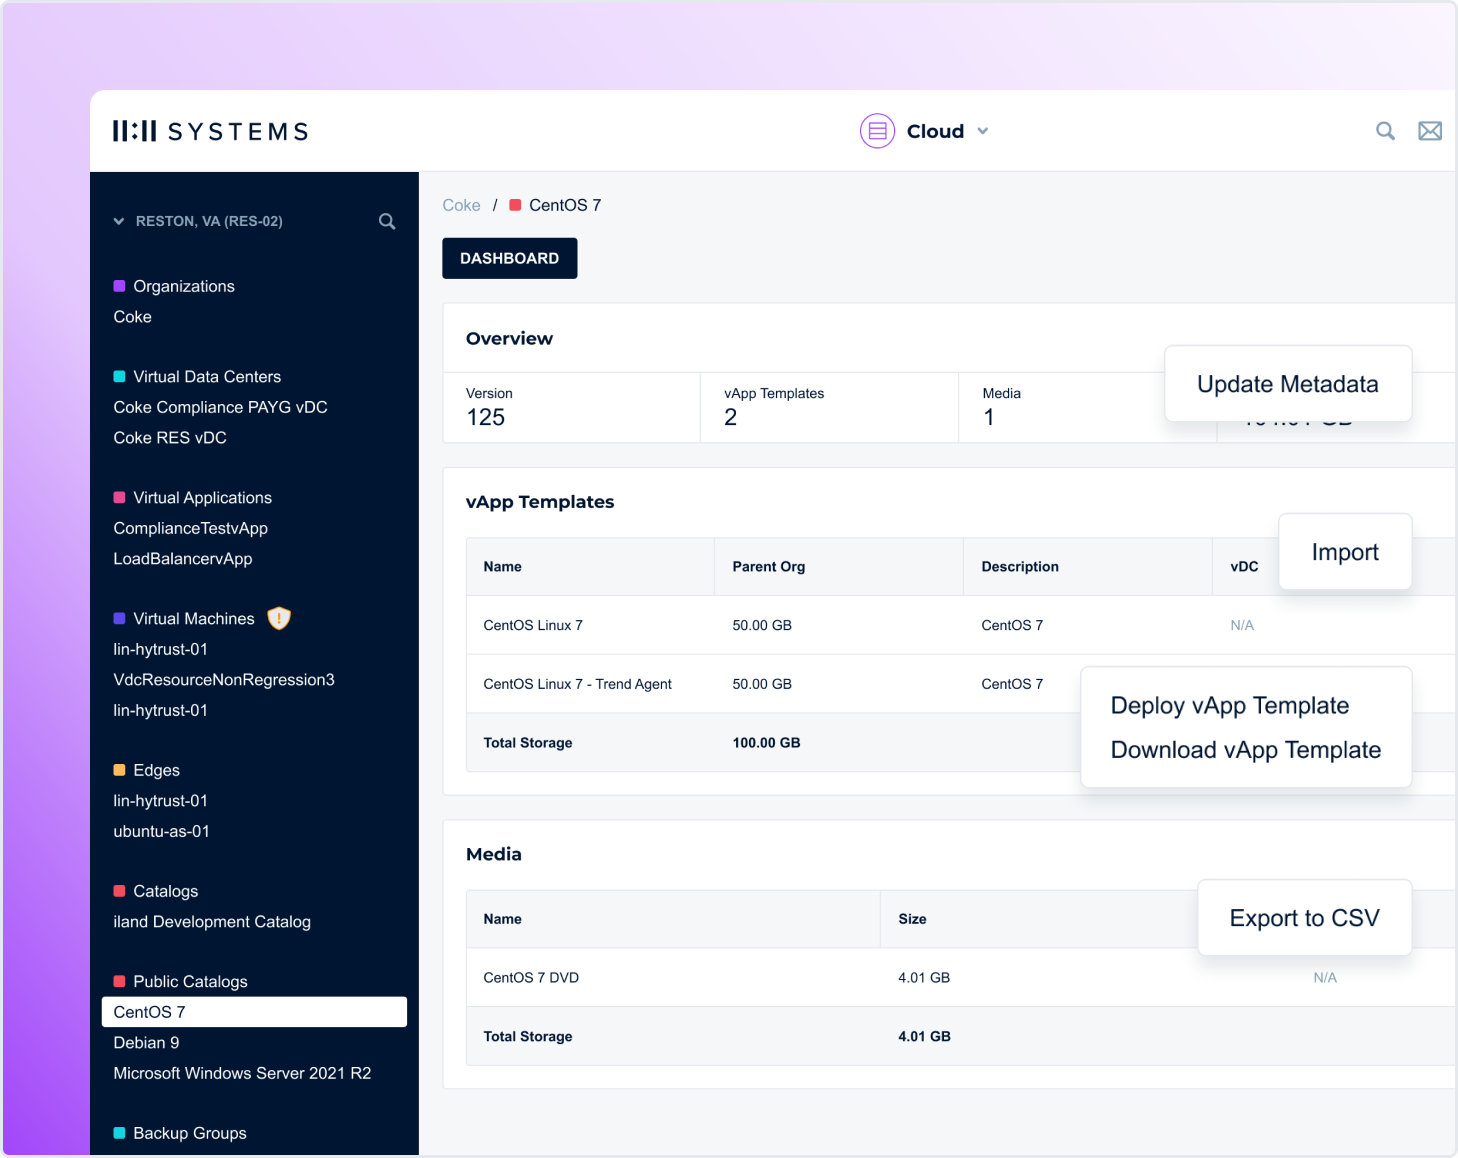Expand the Cloud dropdown chevron
Image resolution: width=1458 pixels, height=1158 pixels.
pyautogui.click(x=983, y=131)
